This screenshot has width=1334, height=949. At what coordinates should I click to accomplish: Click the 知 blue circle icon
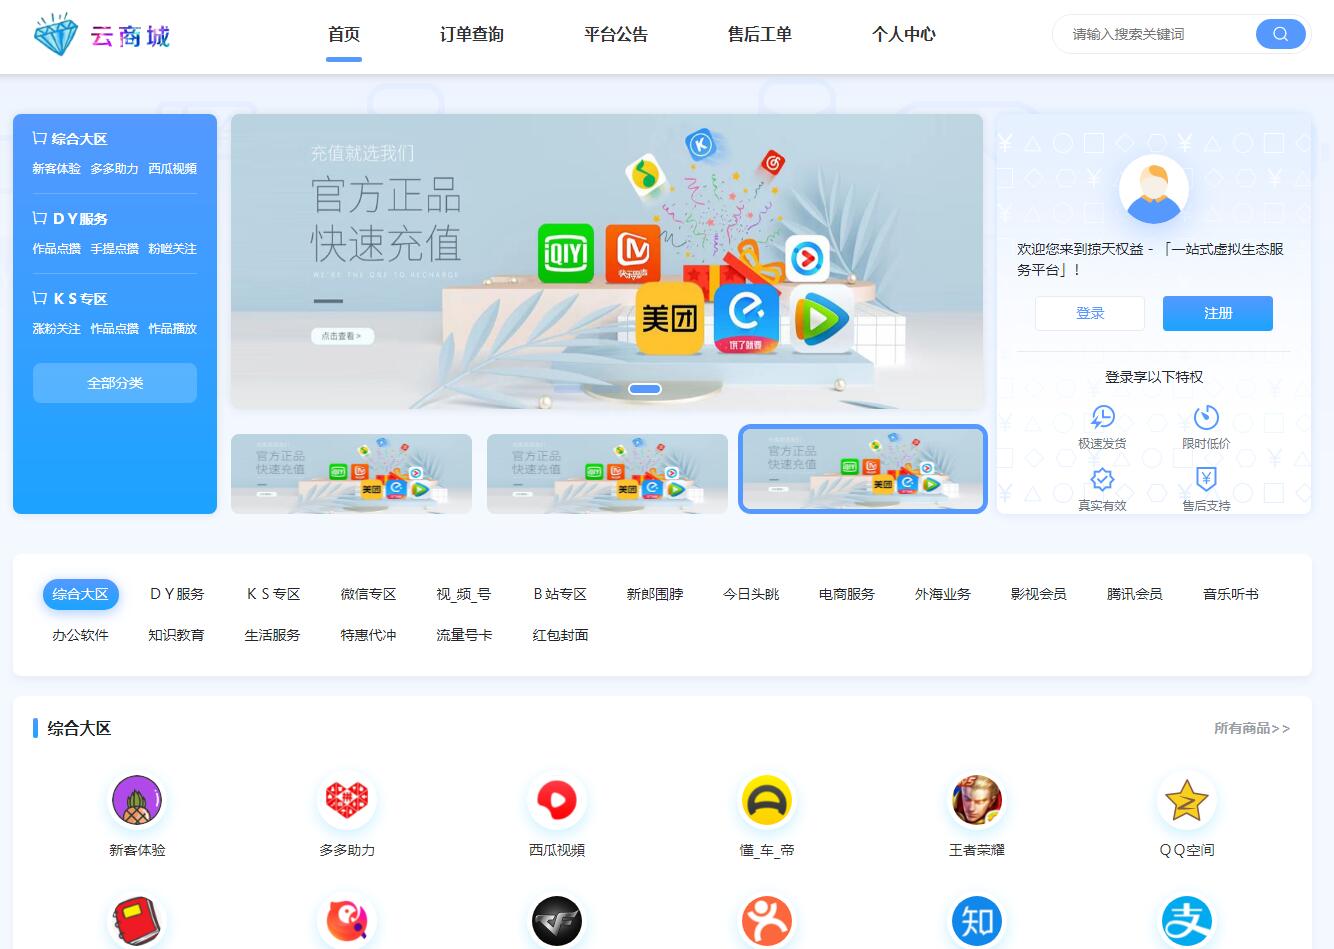[977, 921]
